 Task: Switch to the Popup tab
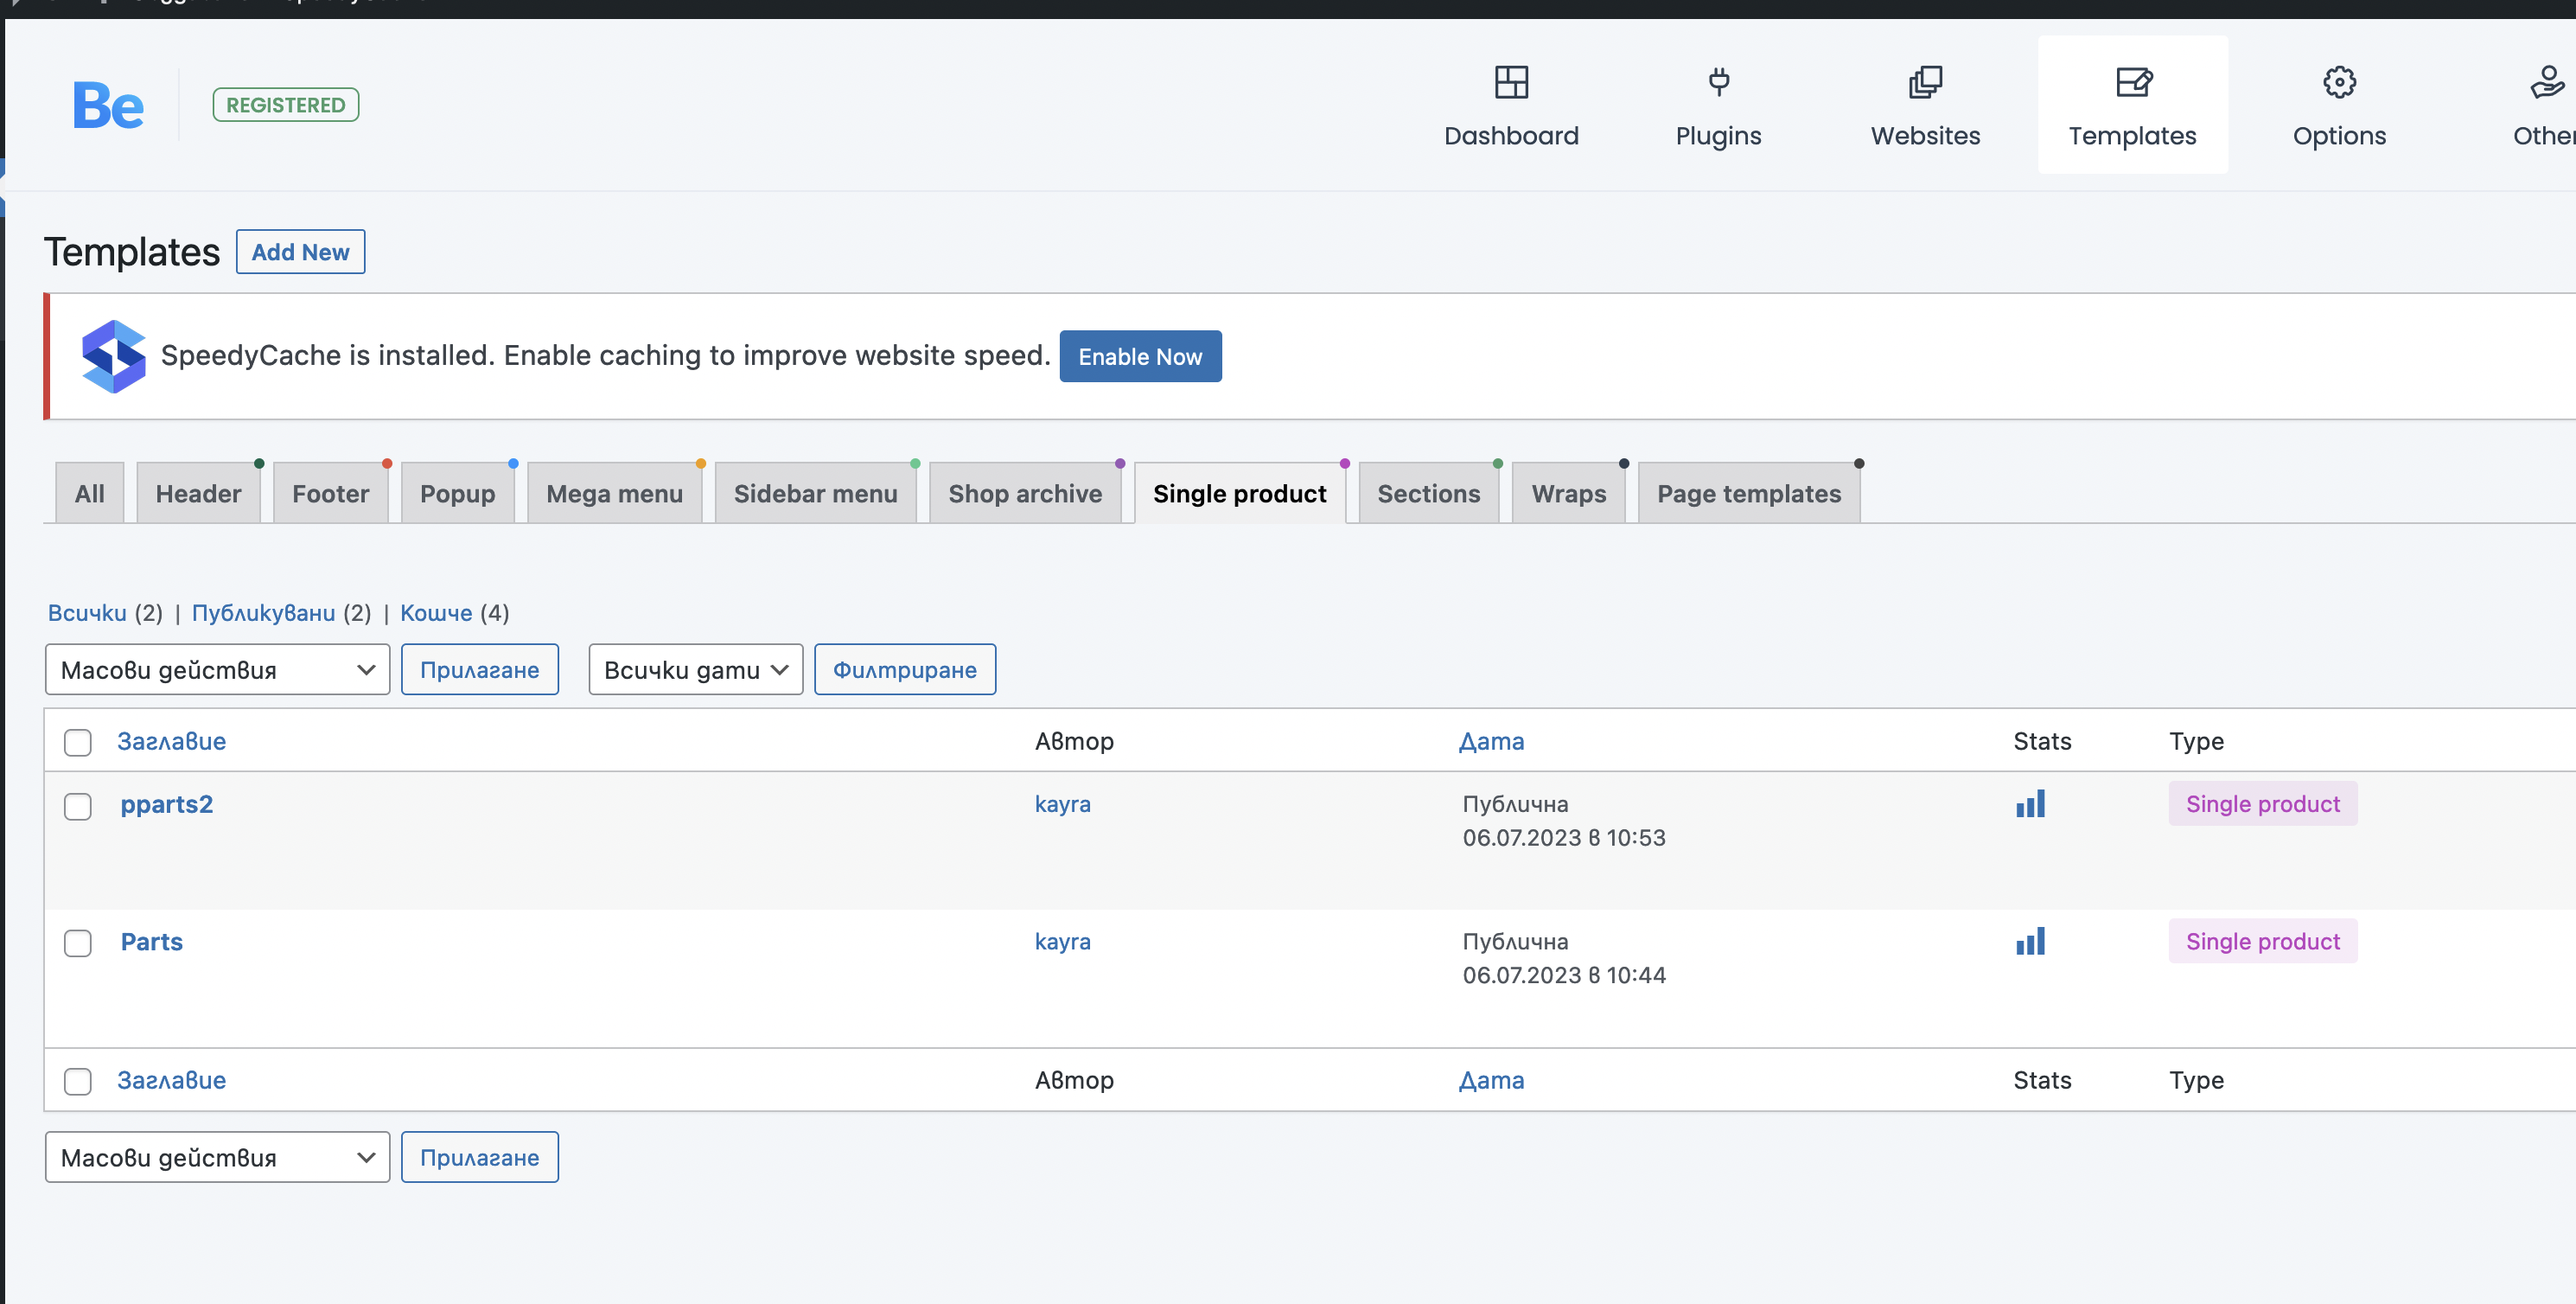click(457, 493)
